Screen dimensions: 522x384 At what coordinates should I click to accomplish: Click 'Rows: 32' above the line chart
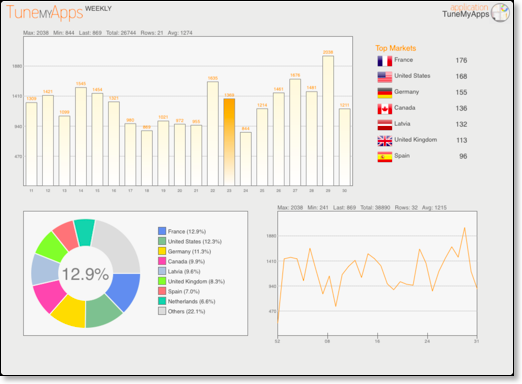(x=406, y=207)
